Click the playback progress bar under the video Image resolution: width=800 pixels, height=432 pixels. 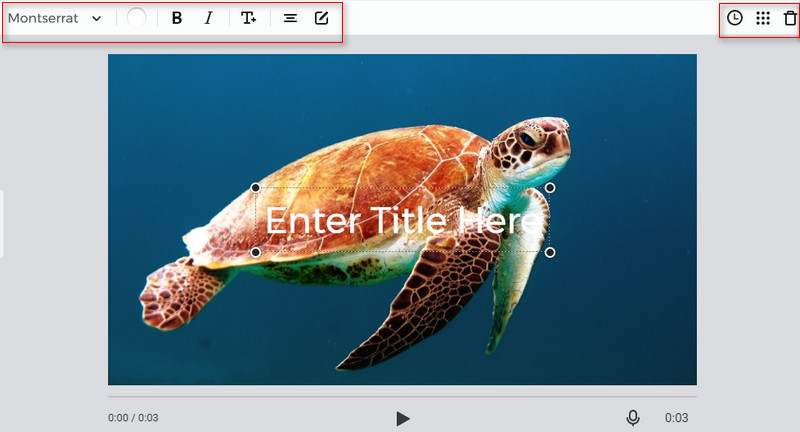point(402,397)
